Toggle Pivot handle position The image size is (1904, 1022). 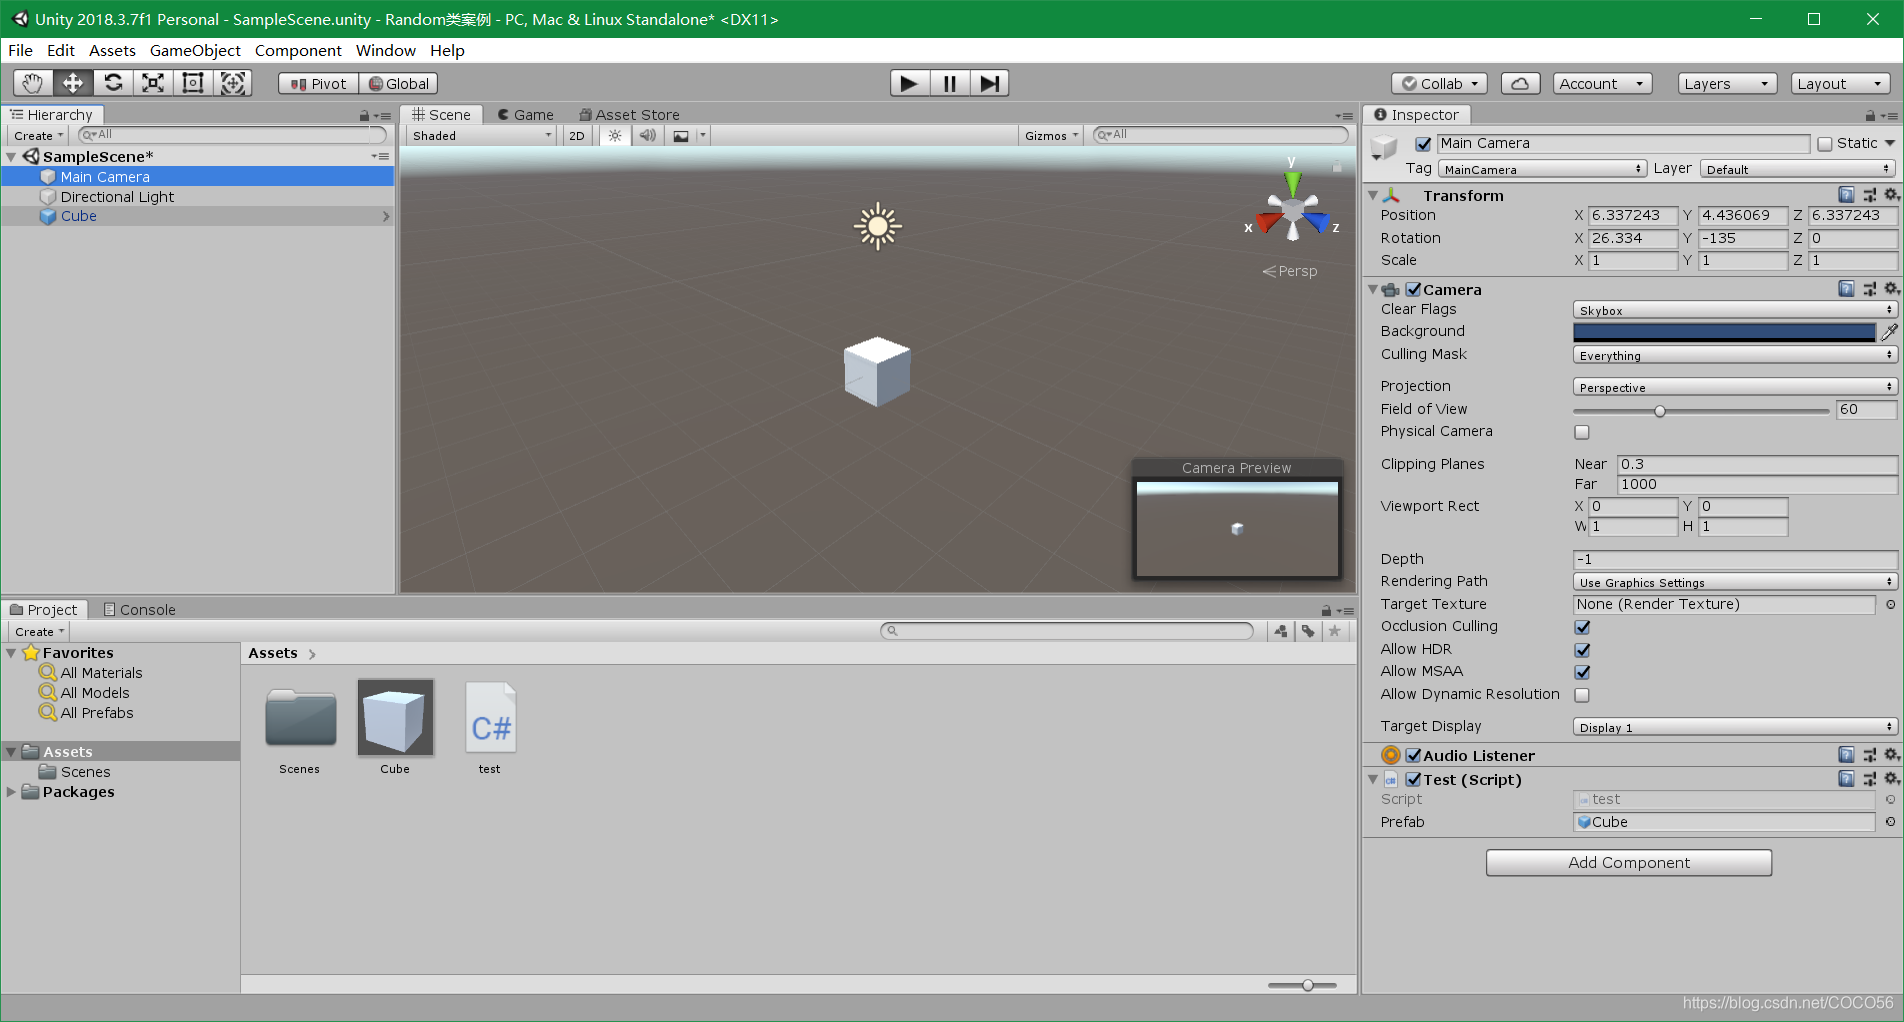319,84
